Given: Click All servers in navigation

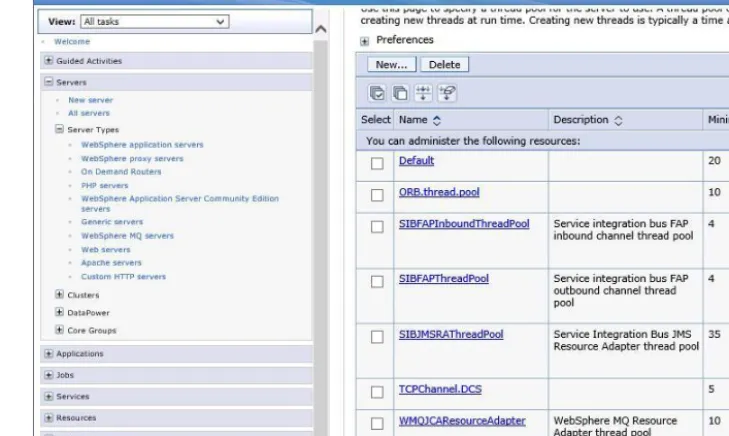Looking at the screenshot, I should tap(89, 113).
